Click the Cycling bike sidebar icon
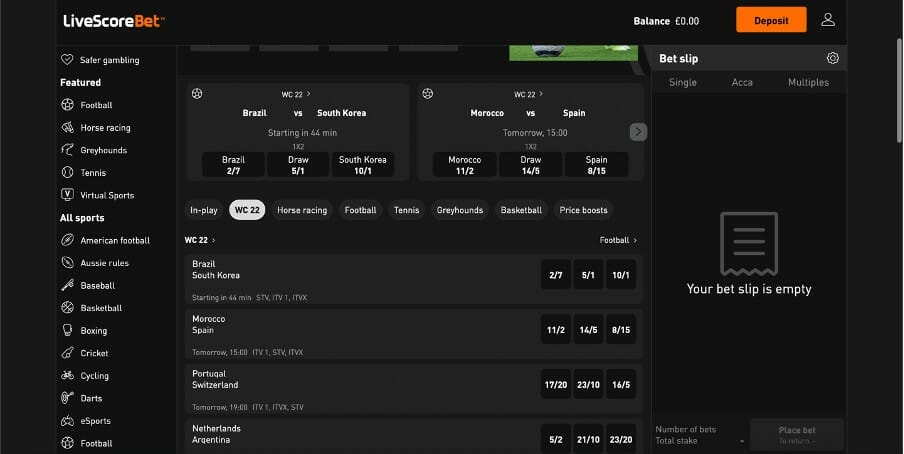904x454 pixels. [67, 375]
